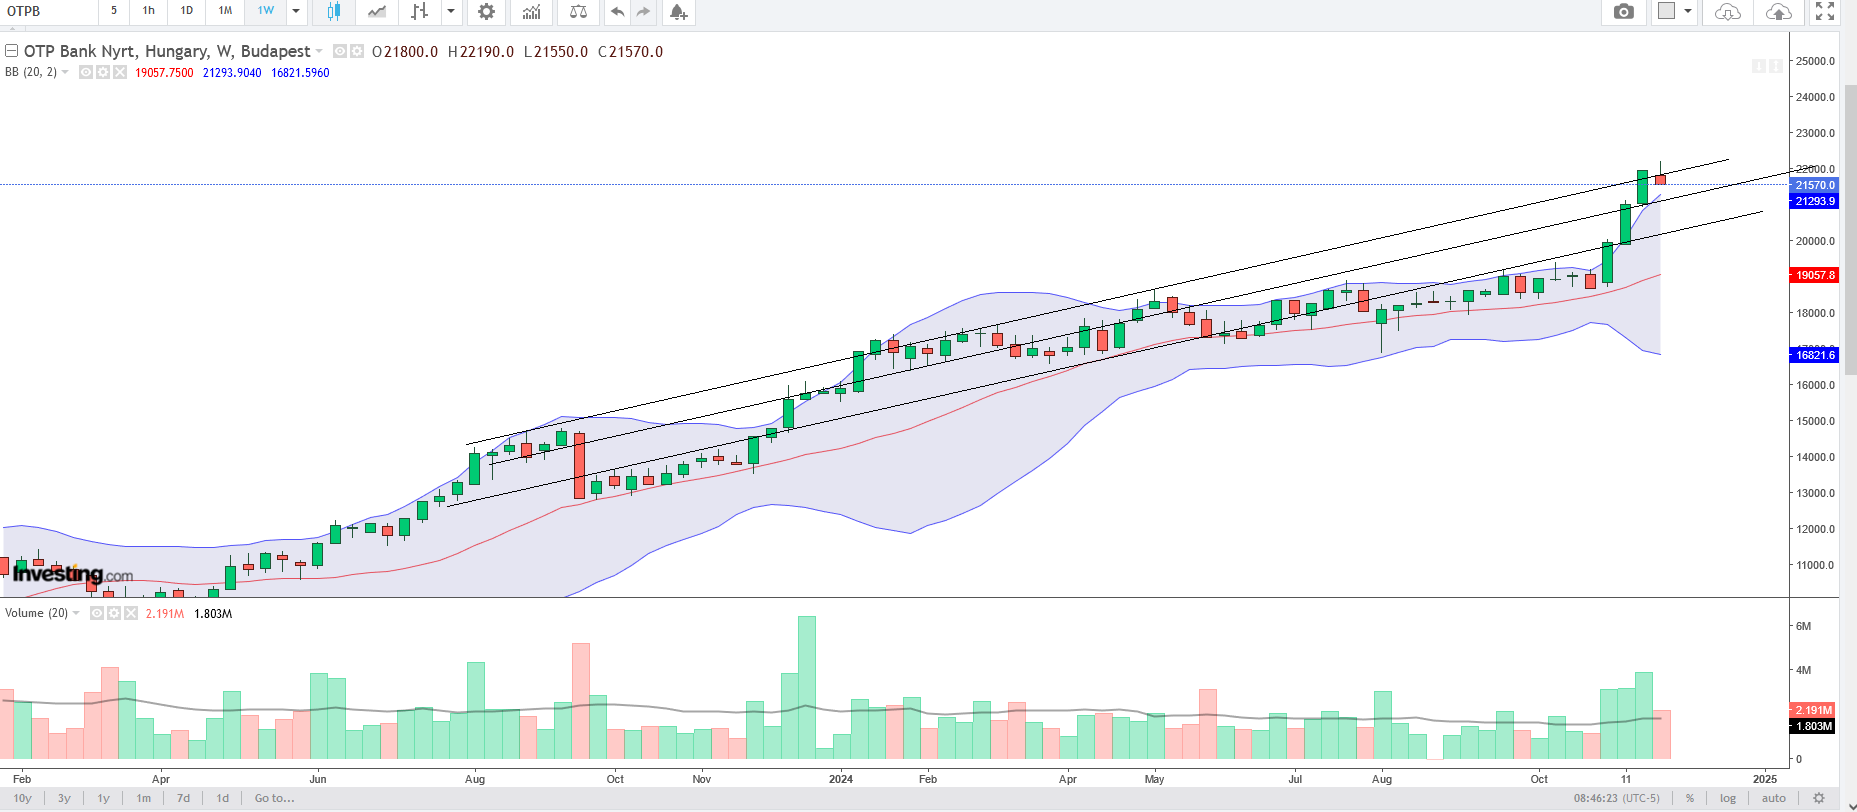
Task: Click the 21570.0 current price label
Action: (x=1815, y=185)
